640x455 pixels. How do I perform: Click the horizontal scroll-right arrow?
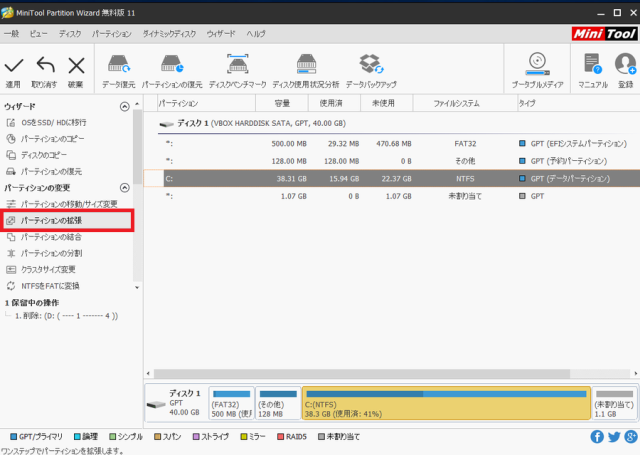[636, 373]
